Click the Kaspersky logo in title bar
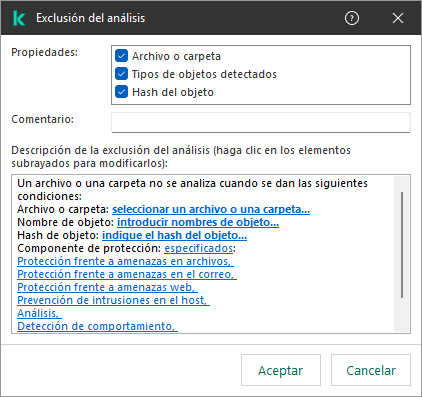422x397 pixels. click(19, 18)
